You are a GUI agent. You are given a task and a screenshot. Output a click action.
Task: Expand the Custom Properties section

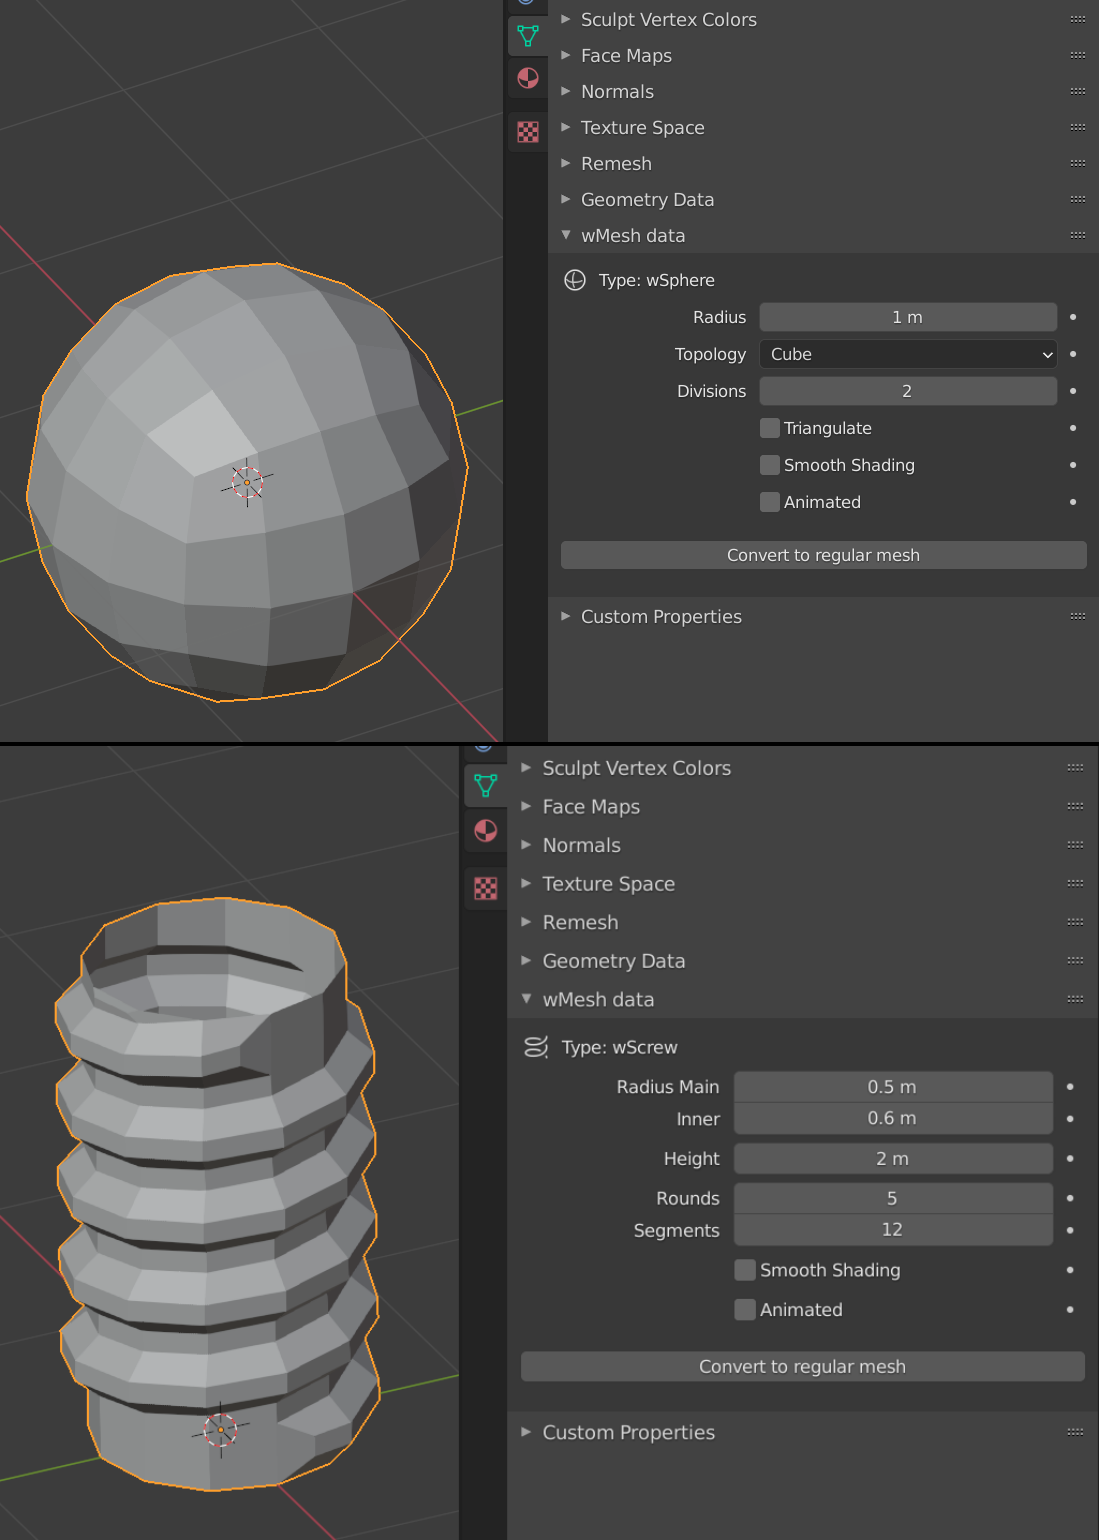660,617
